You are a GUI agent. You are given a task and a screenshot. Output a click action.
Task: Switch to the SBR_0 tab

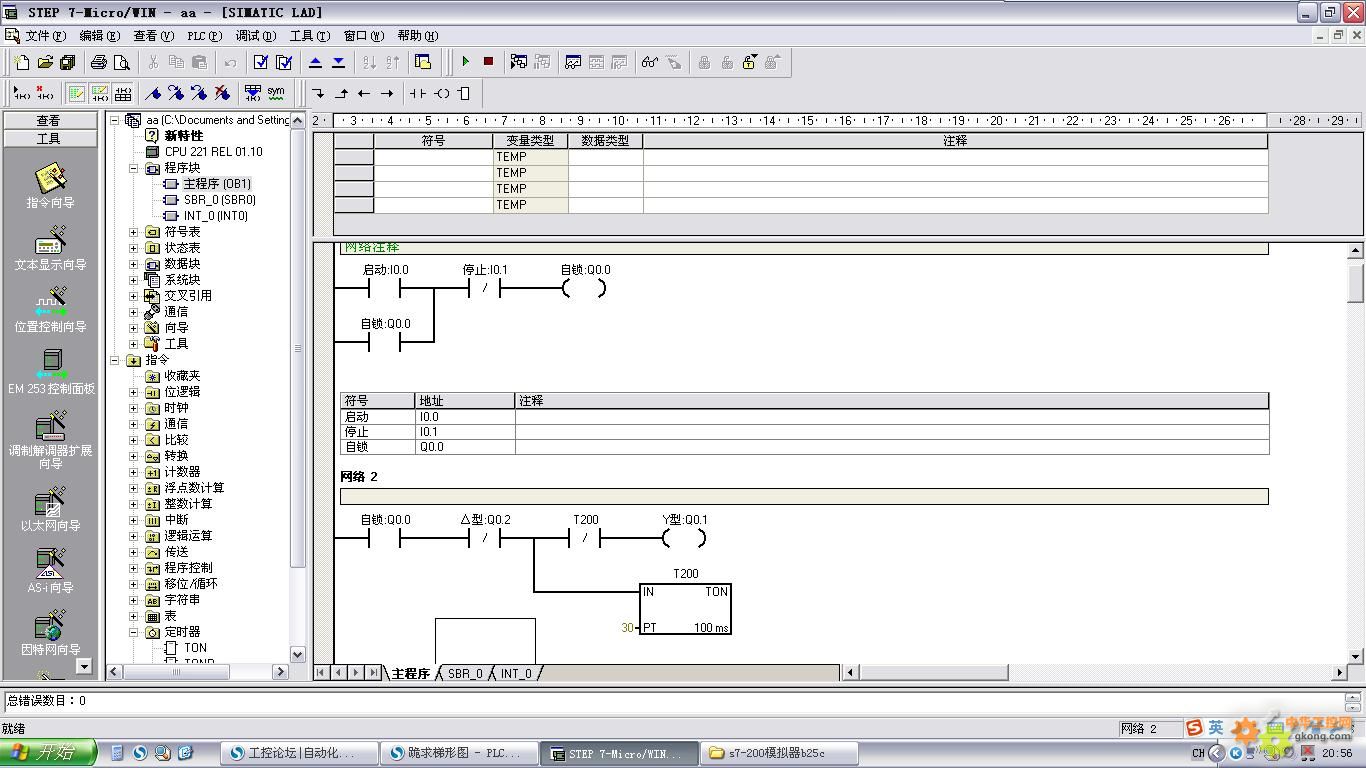(x=465, y=673)
